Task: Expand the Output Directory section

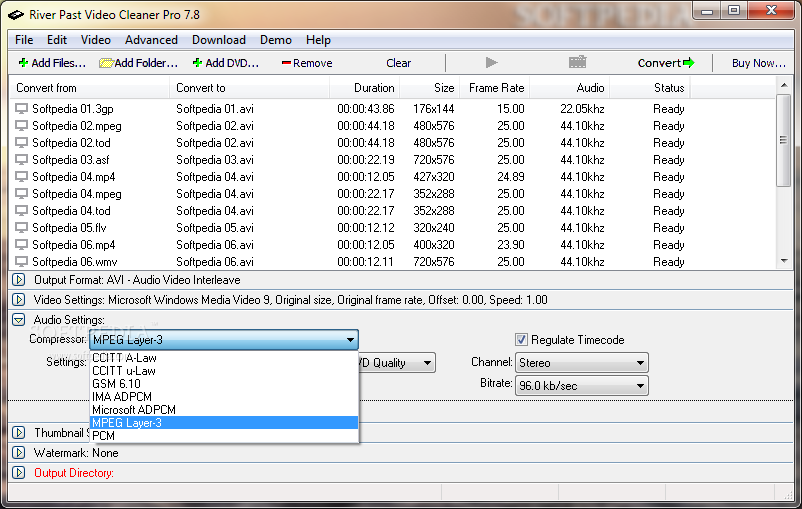Action: 18,473
